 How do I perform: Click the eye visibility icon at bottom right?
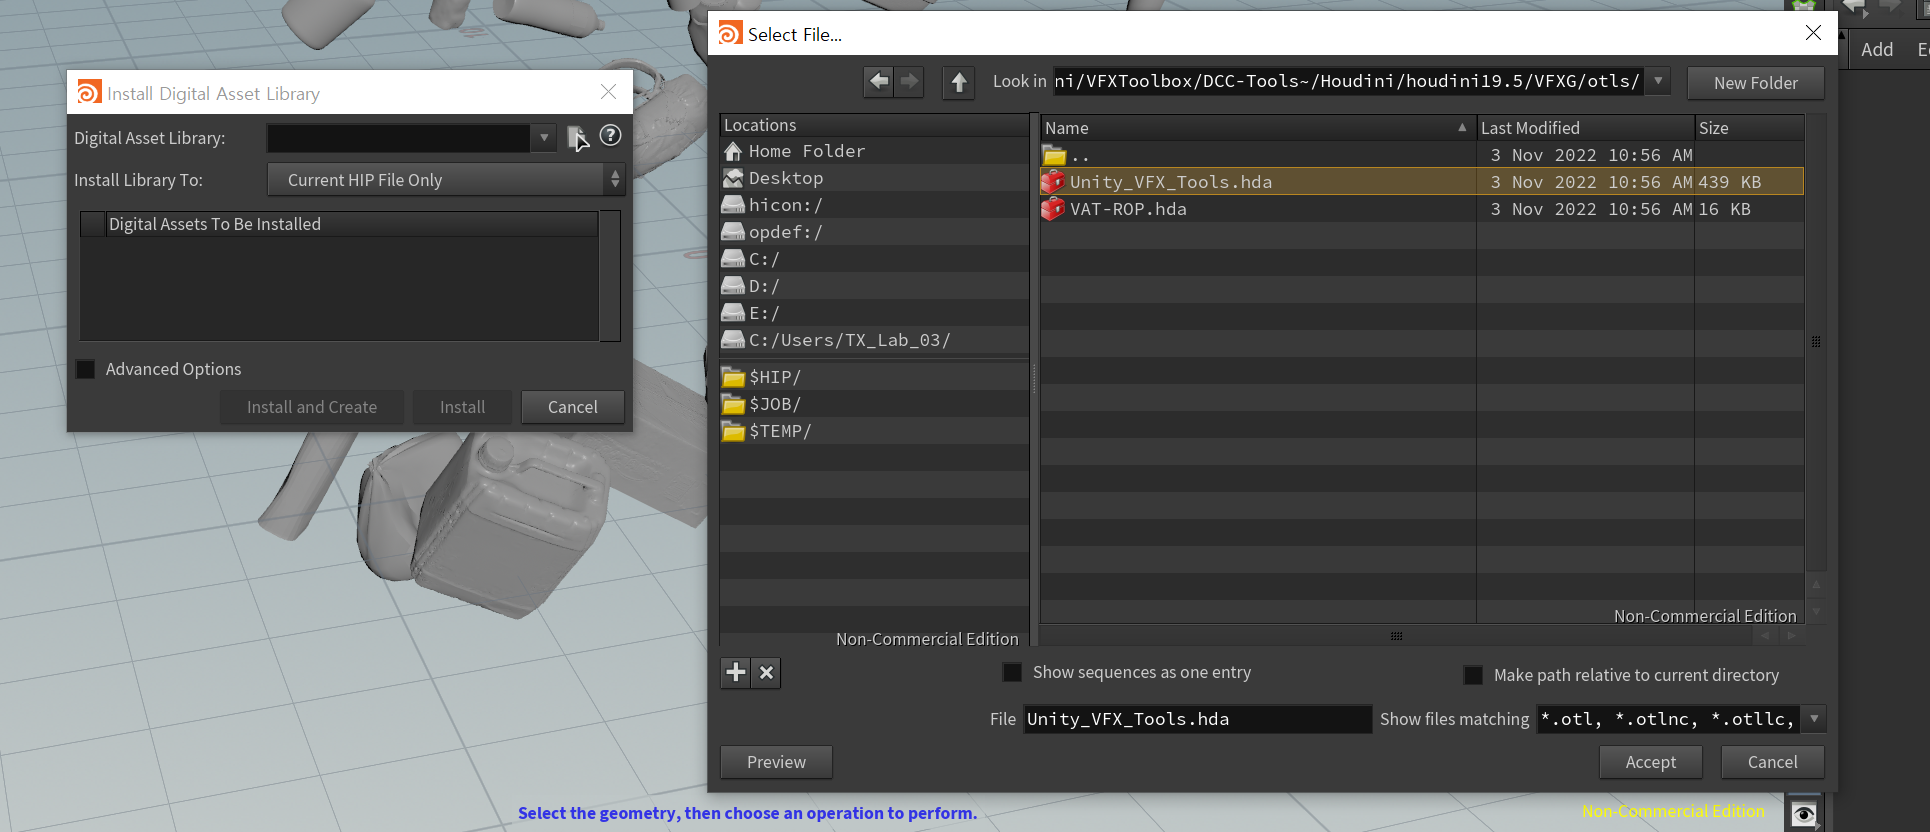1803,814
